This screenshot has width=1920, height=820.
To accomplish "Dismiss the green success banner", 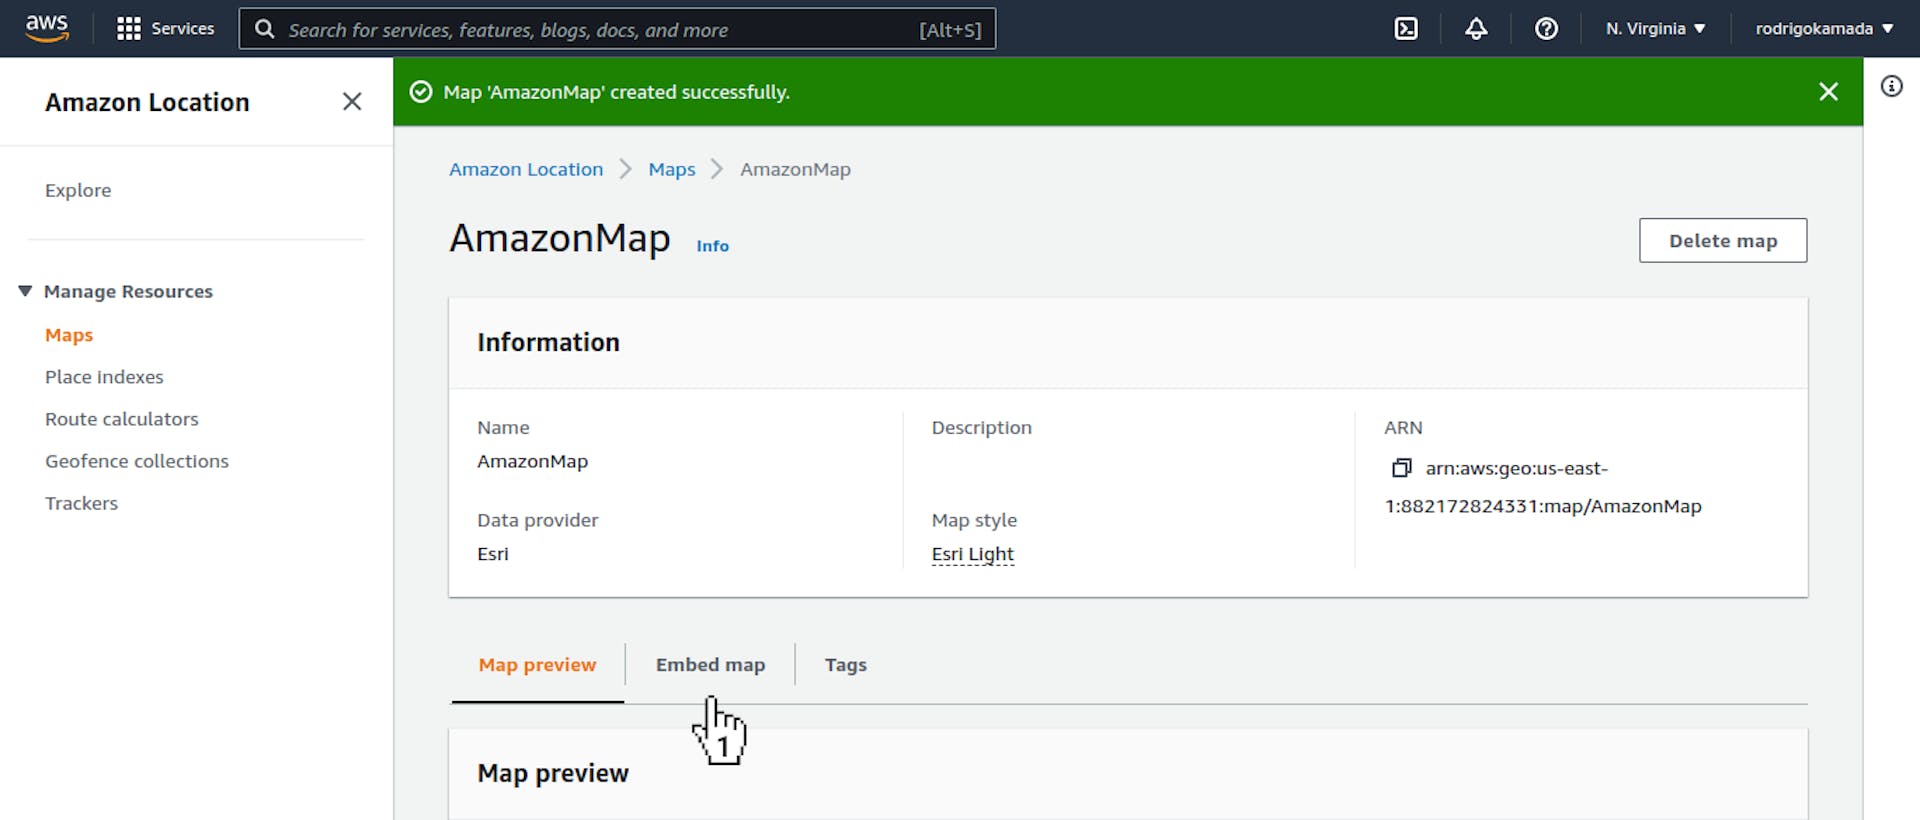I will tap(1828, 92).
